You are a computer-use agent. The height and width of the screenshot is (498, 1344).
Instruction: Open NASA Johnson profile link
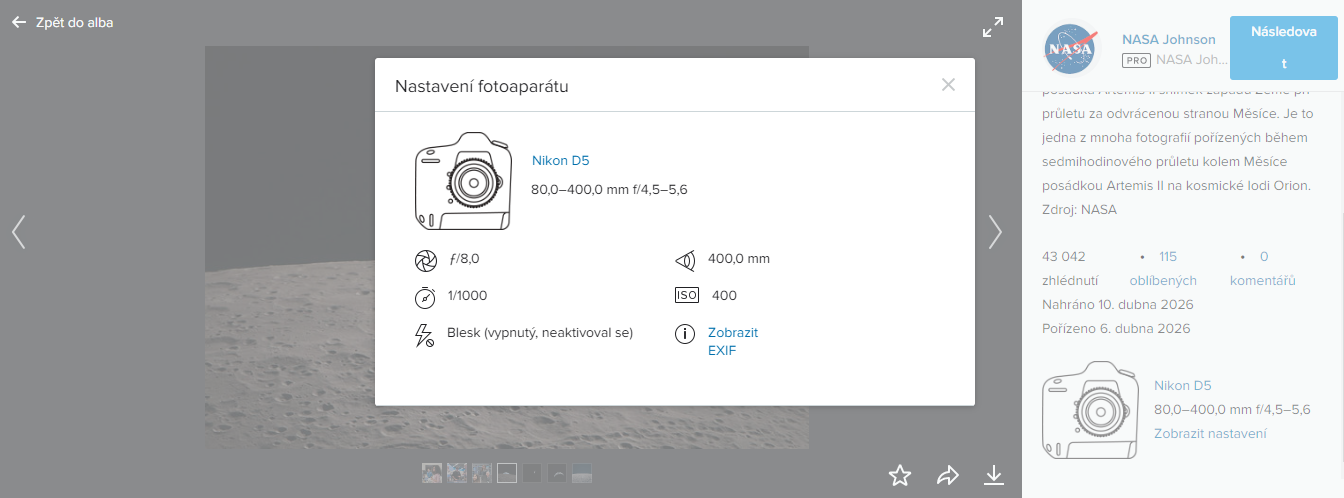[1168, 39]
